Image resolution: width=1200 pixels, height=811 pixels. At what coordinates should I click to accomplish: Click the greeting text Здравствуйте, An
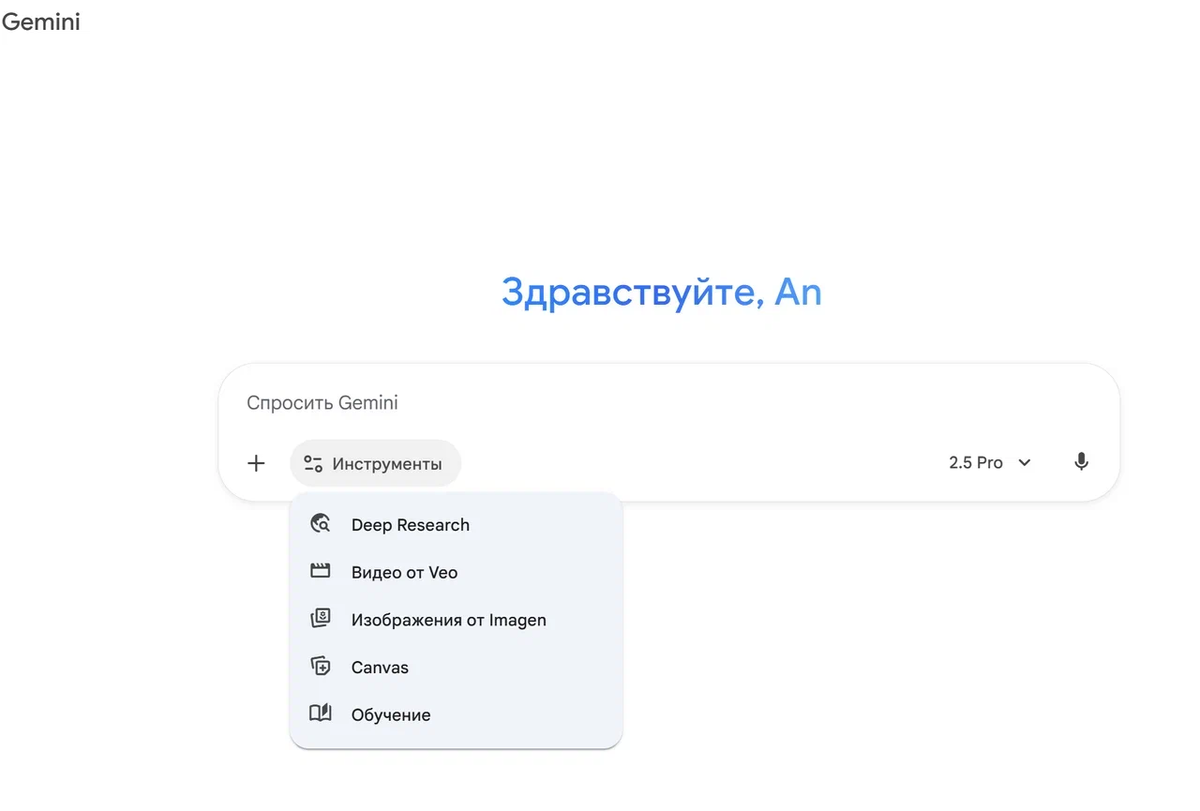coord(661,292)
